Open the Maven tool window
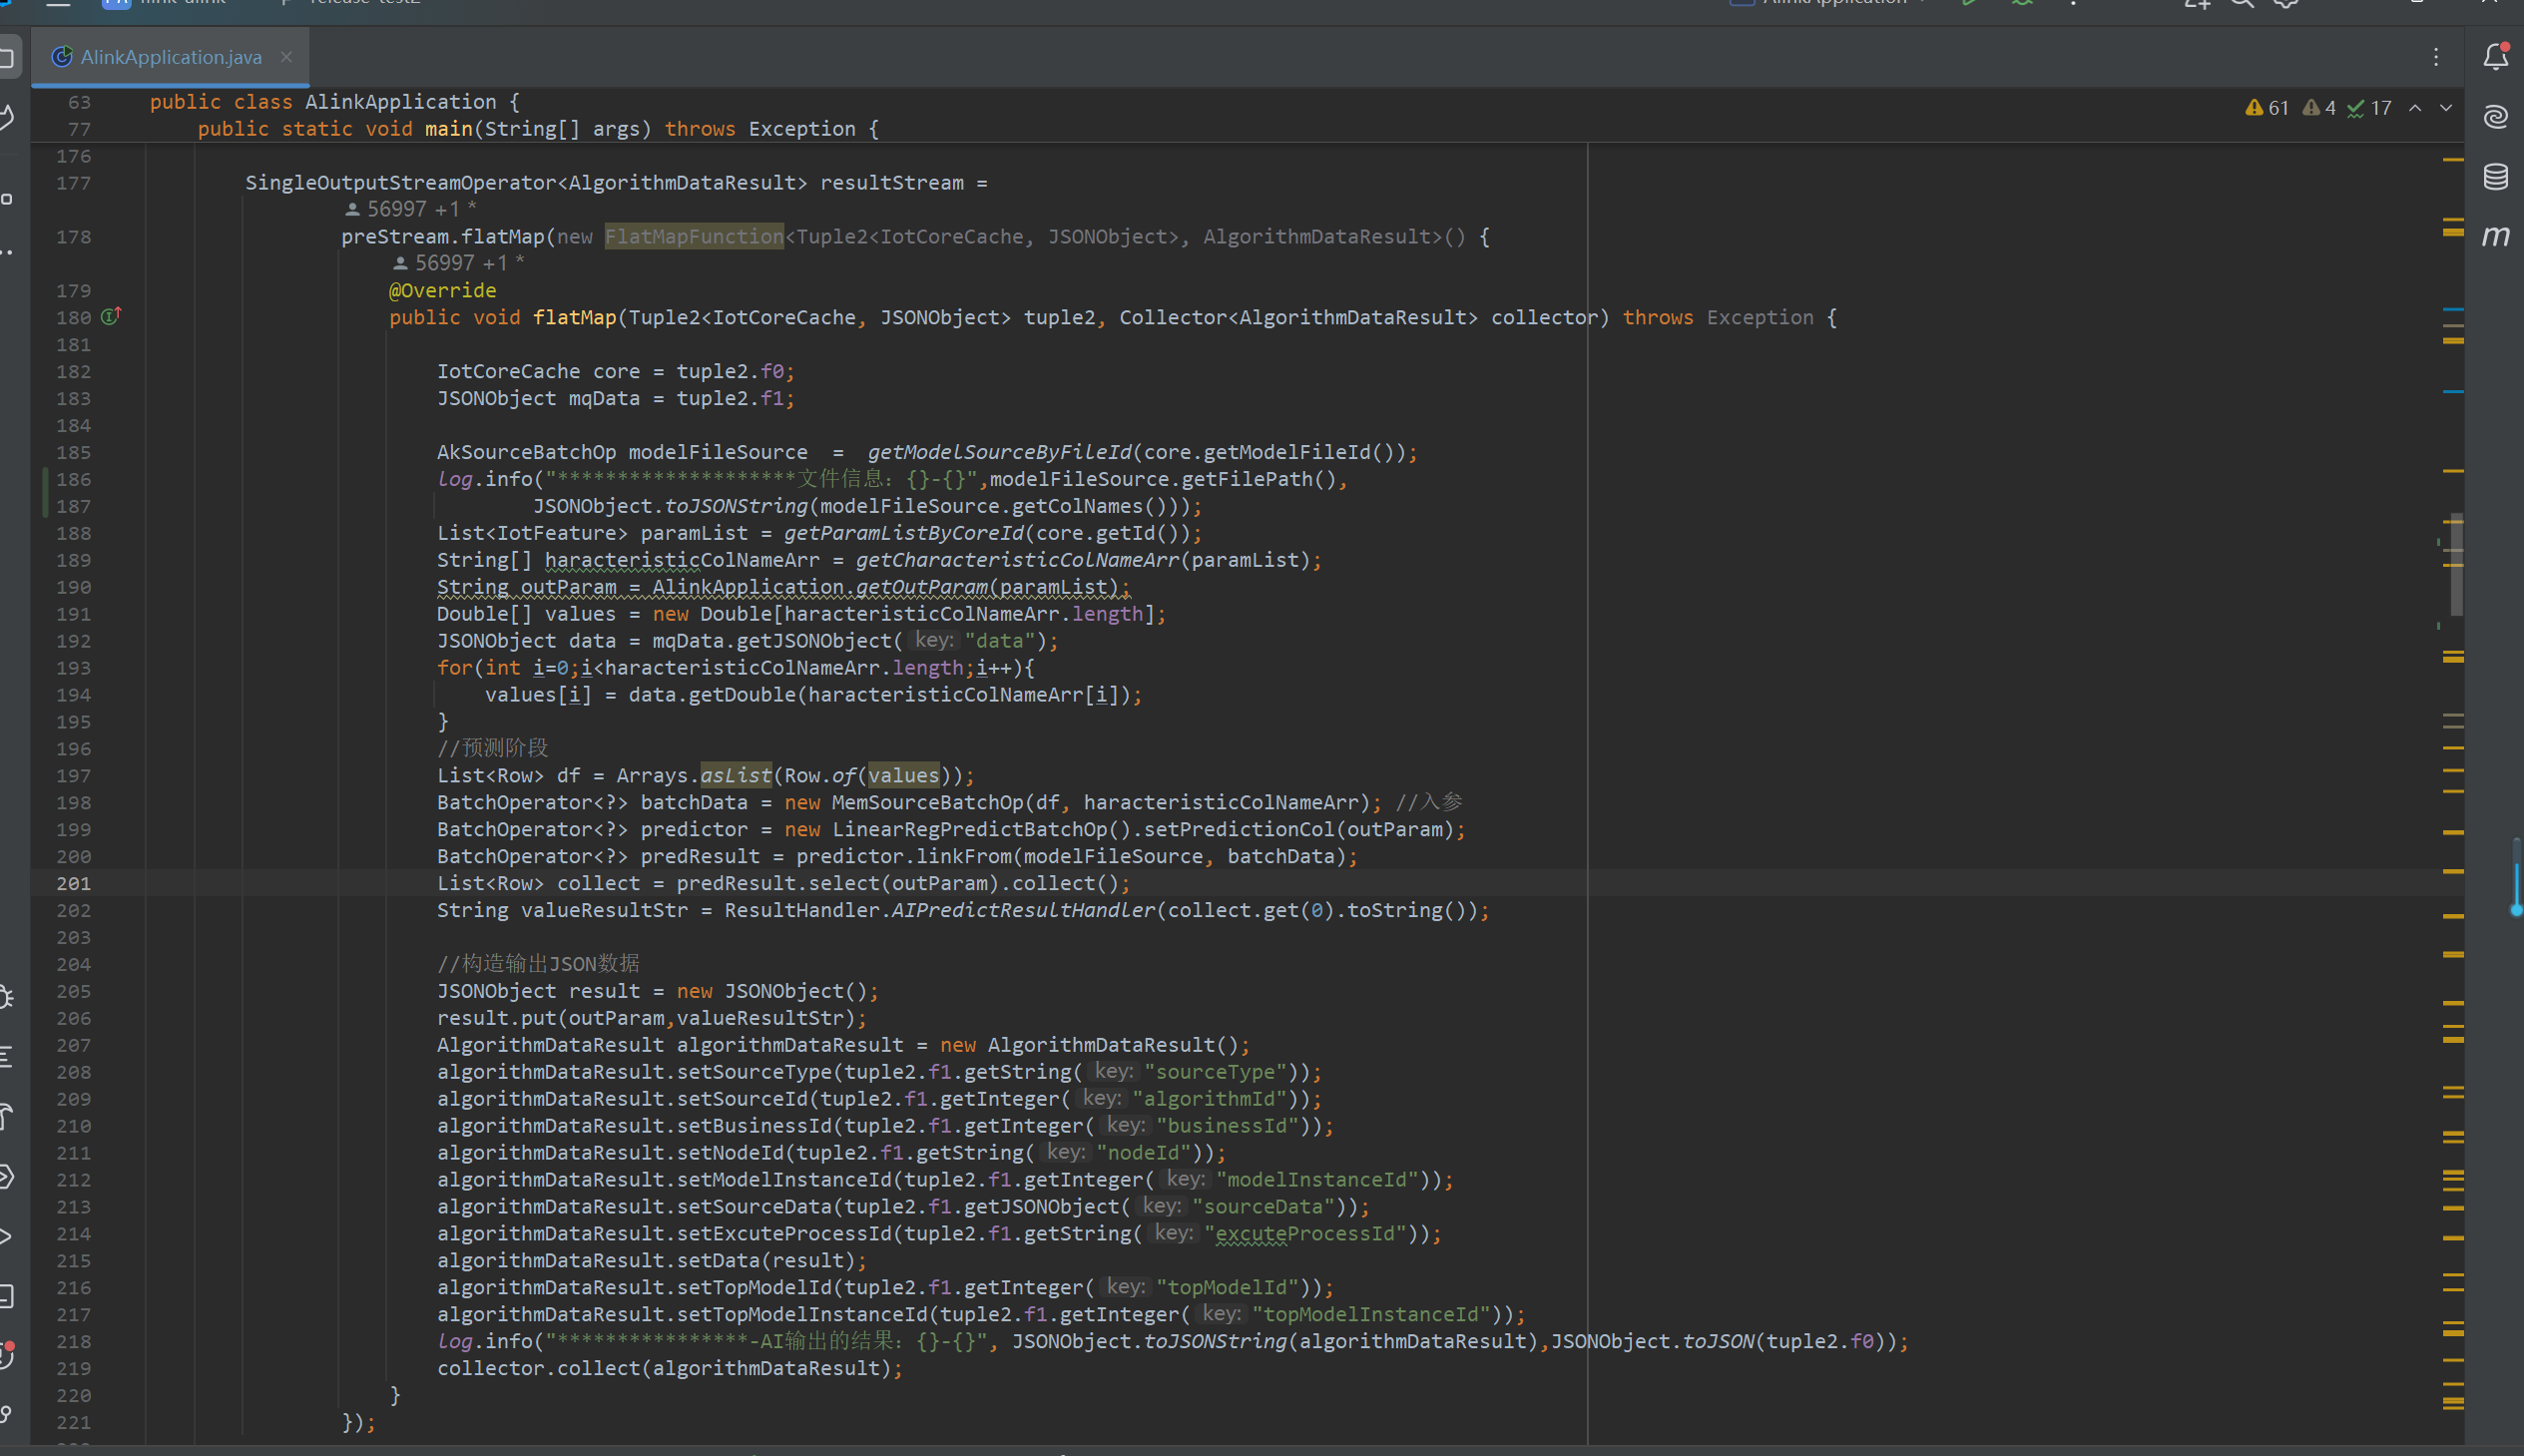Viewport: 2524px width, 1456px height. coord(2496,237)
